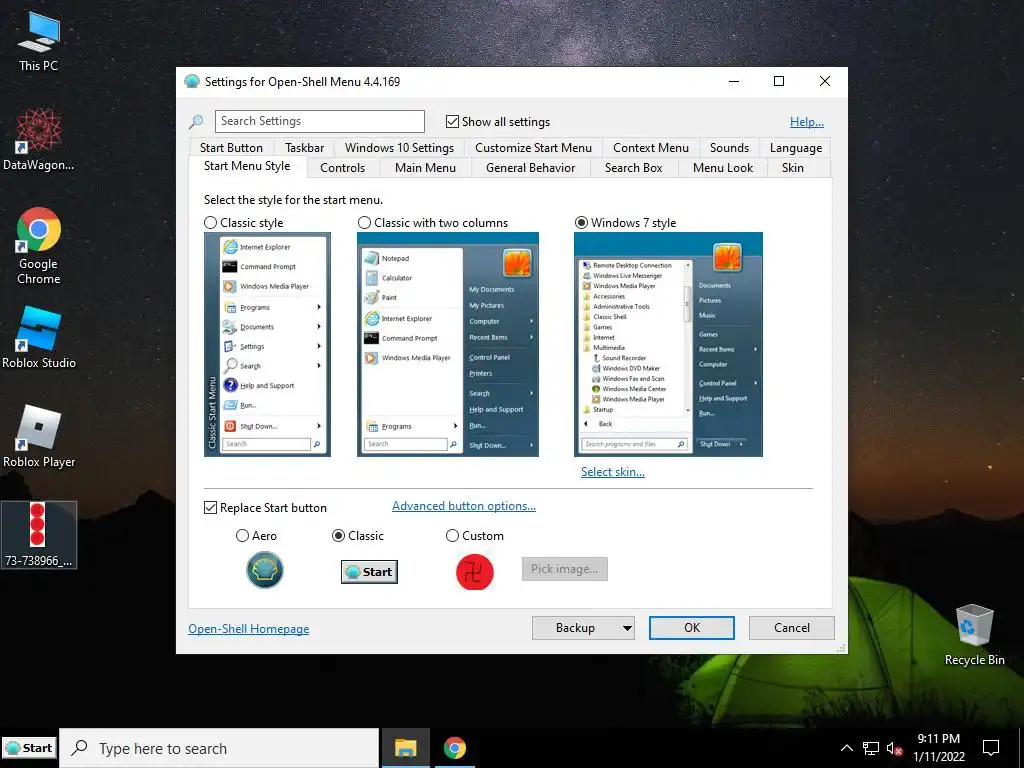Switch to Controls tab
This screenshot has height=768, width=1024.
(342, 168)
